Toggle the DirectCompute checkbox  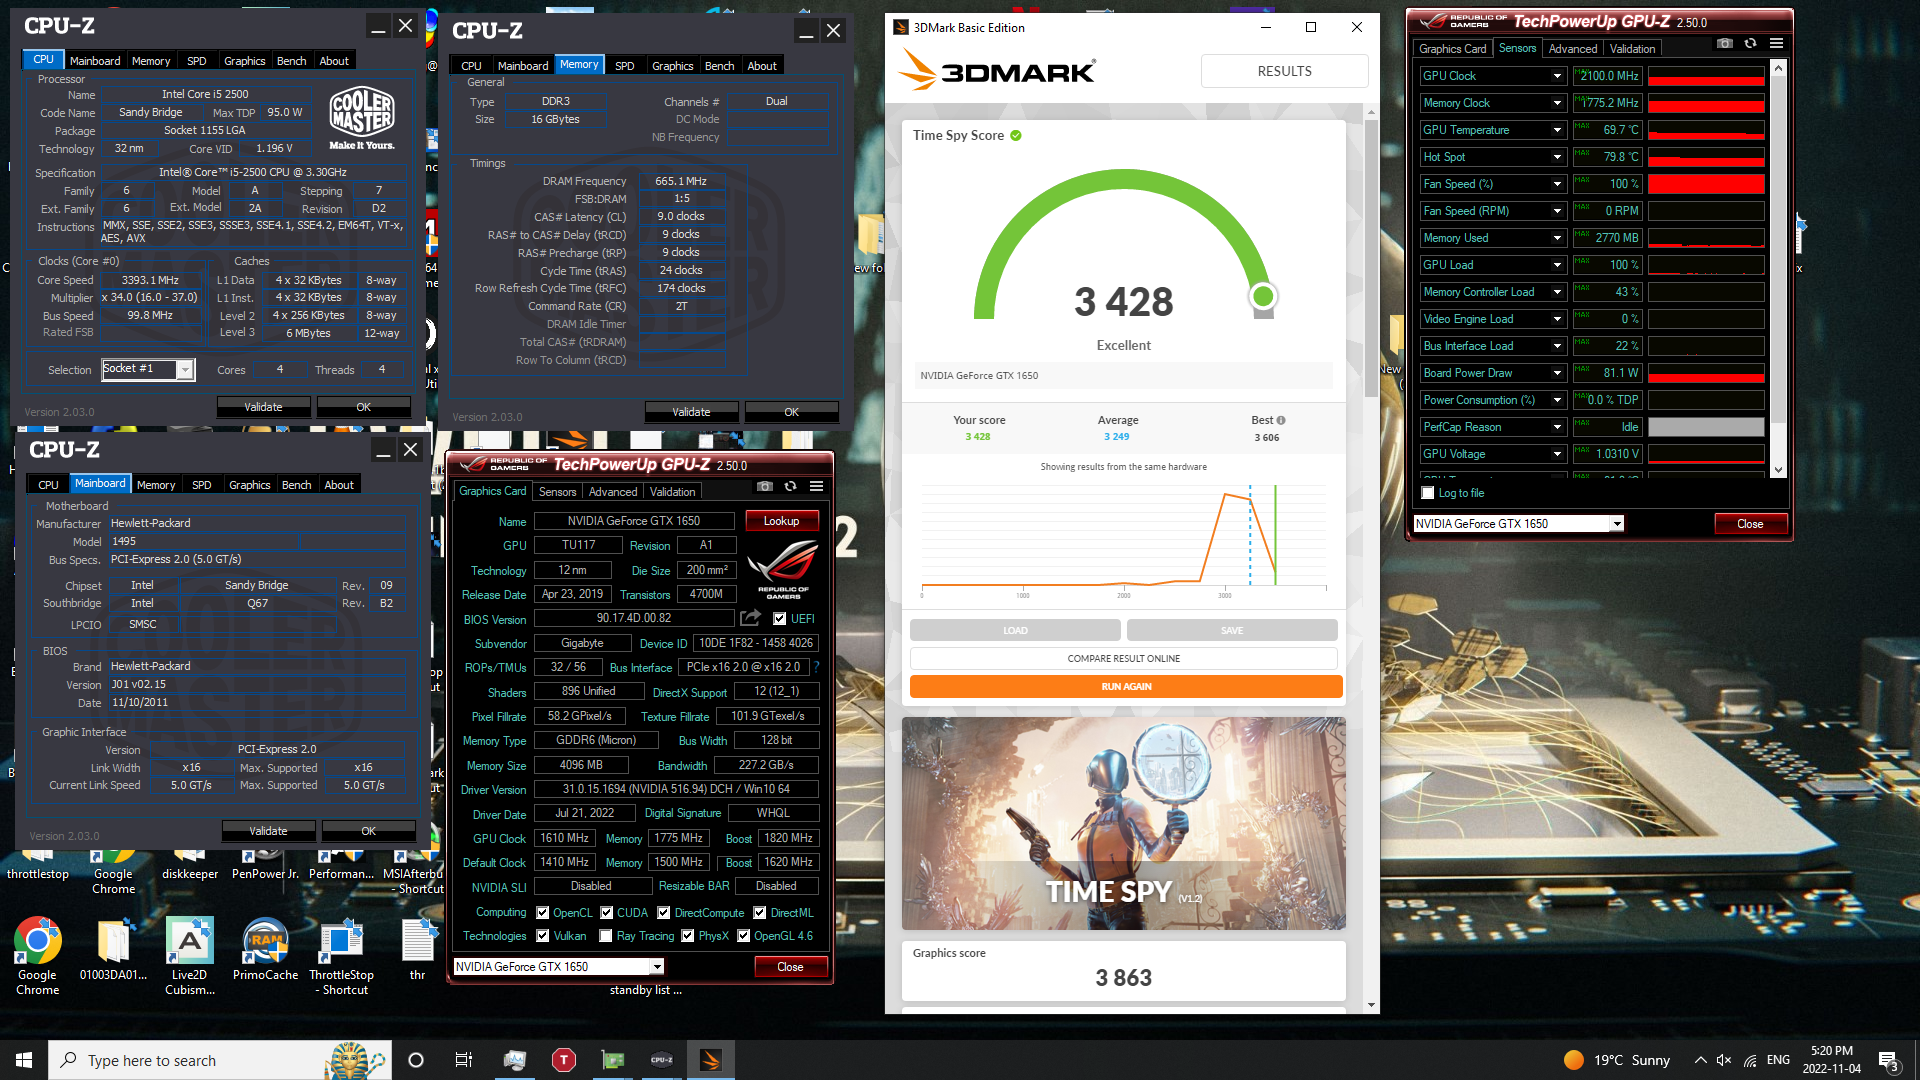tap(663, 912)
